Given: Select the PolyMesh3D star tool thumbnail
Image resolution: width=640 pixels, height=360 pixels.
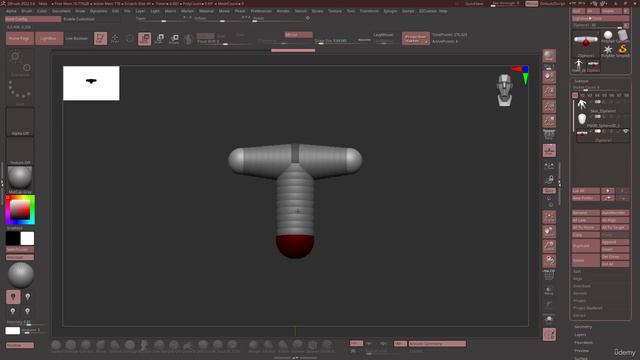Looking at the screenshot, I should tap(608, 50).
